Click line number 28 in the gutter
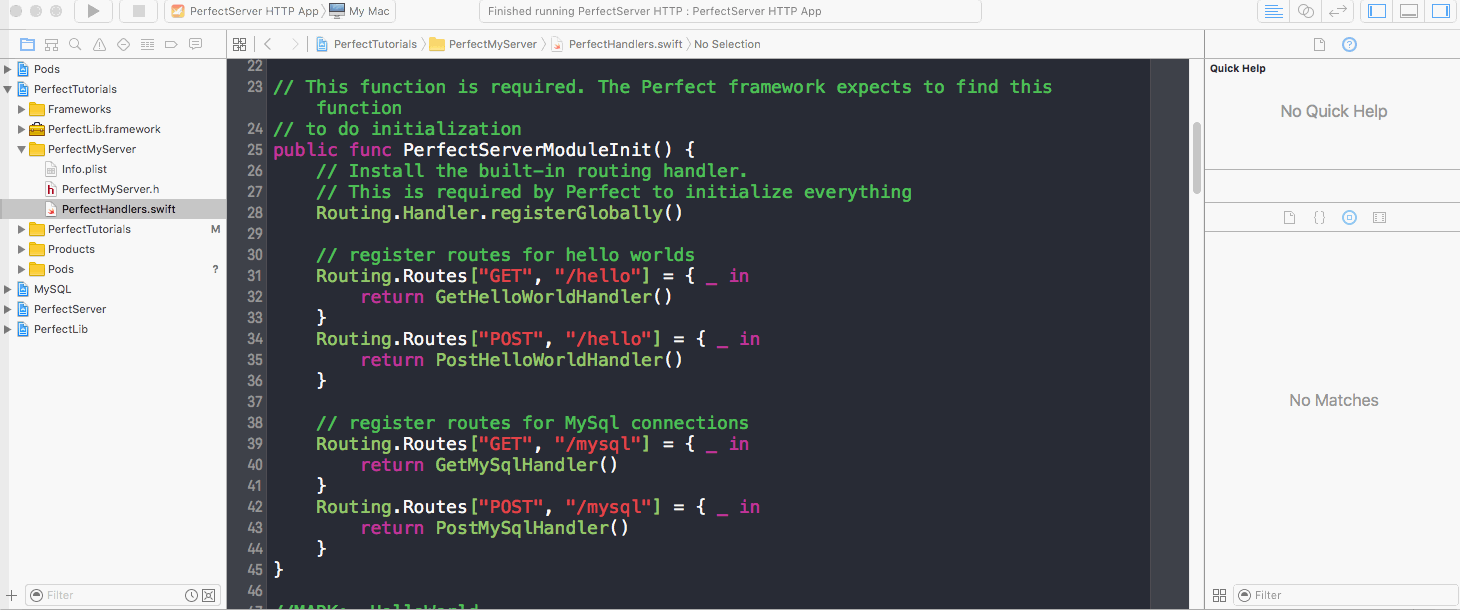Viewport: 1460px width, 610px height. [254, 213]
